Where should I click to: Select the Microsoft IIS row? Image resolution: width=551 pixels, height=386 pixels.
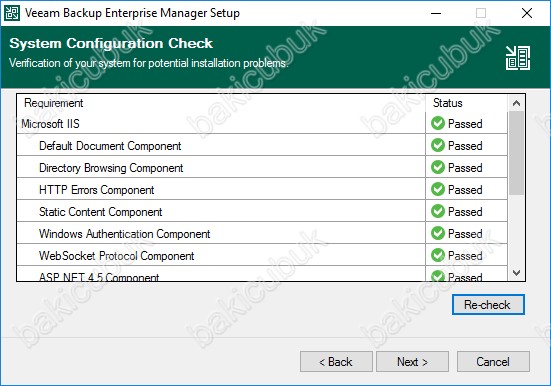(262, 123)
